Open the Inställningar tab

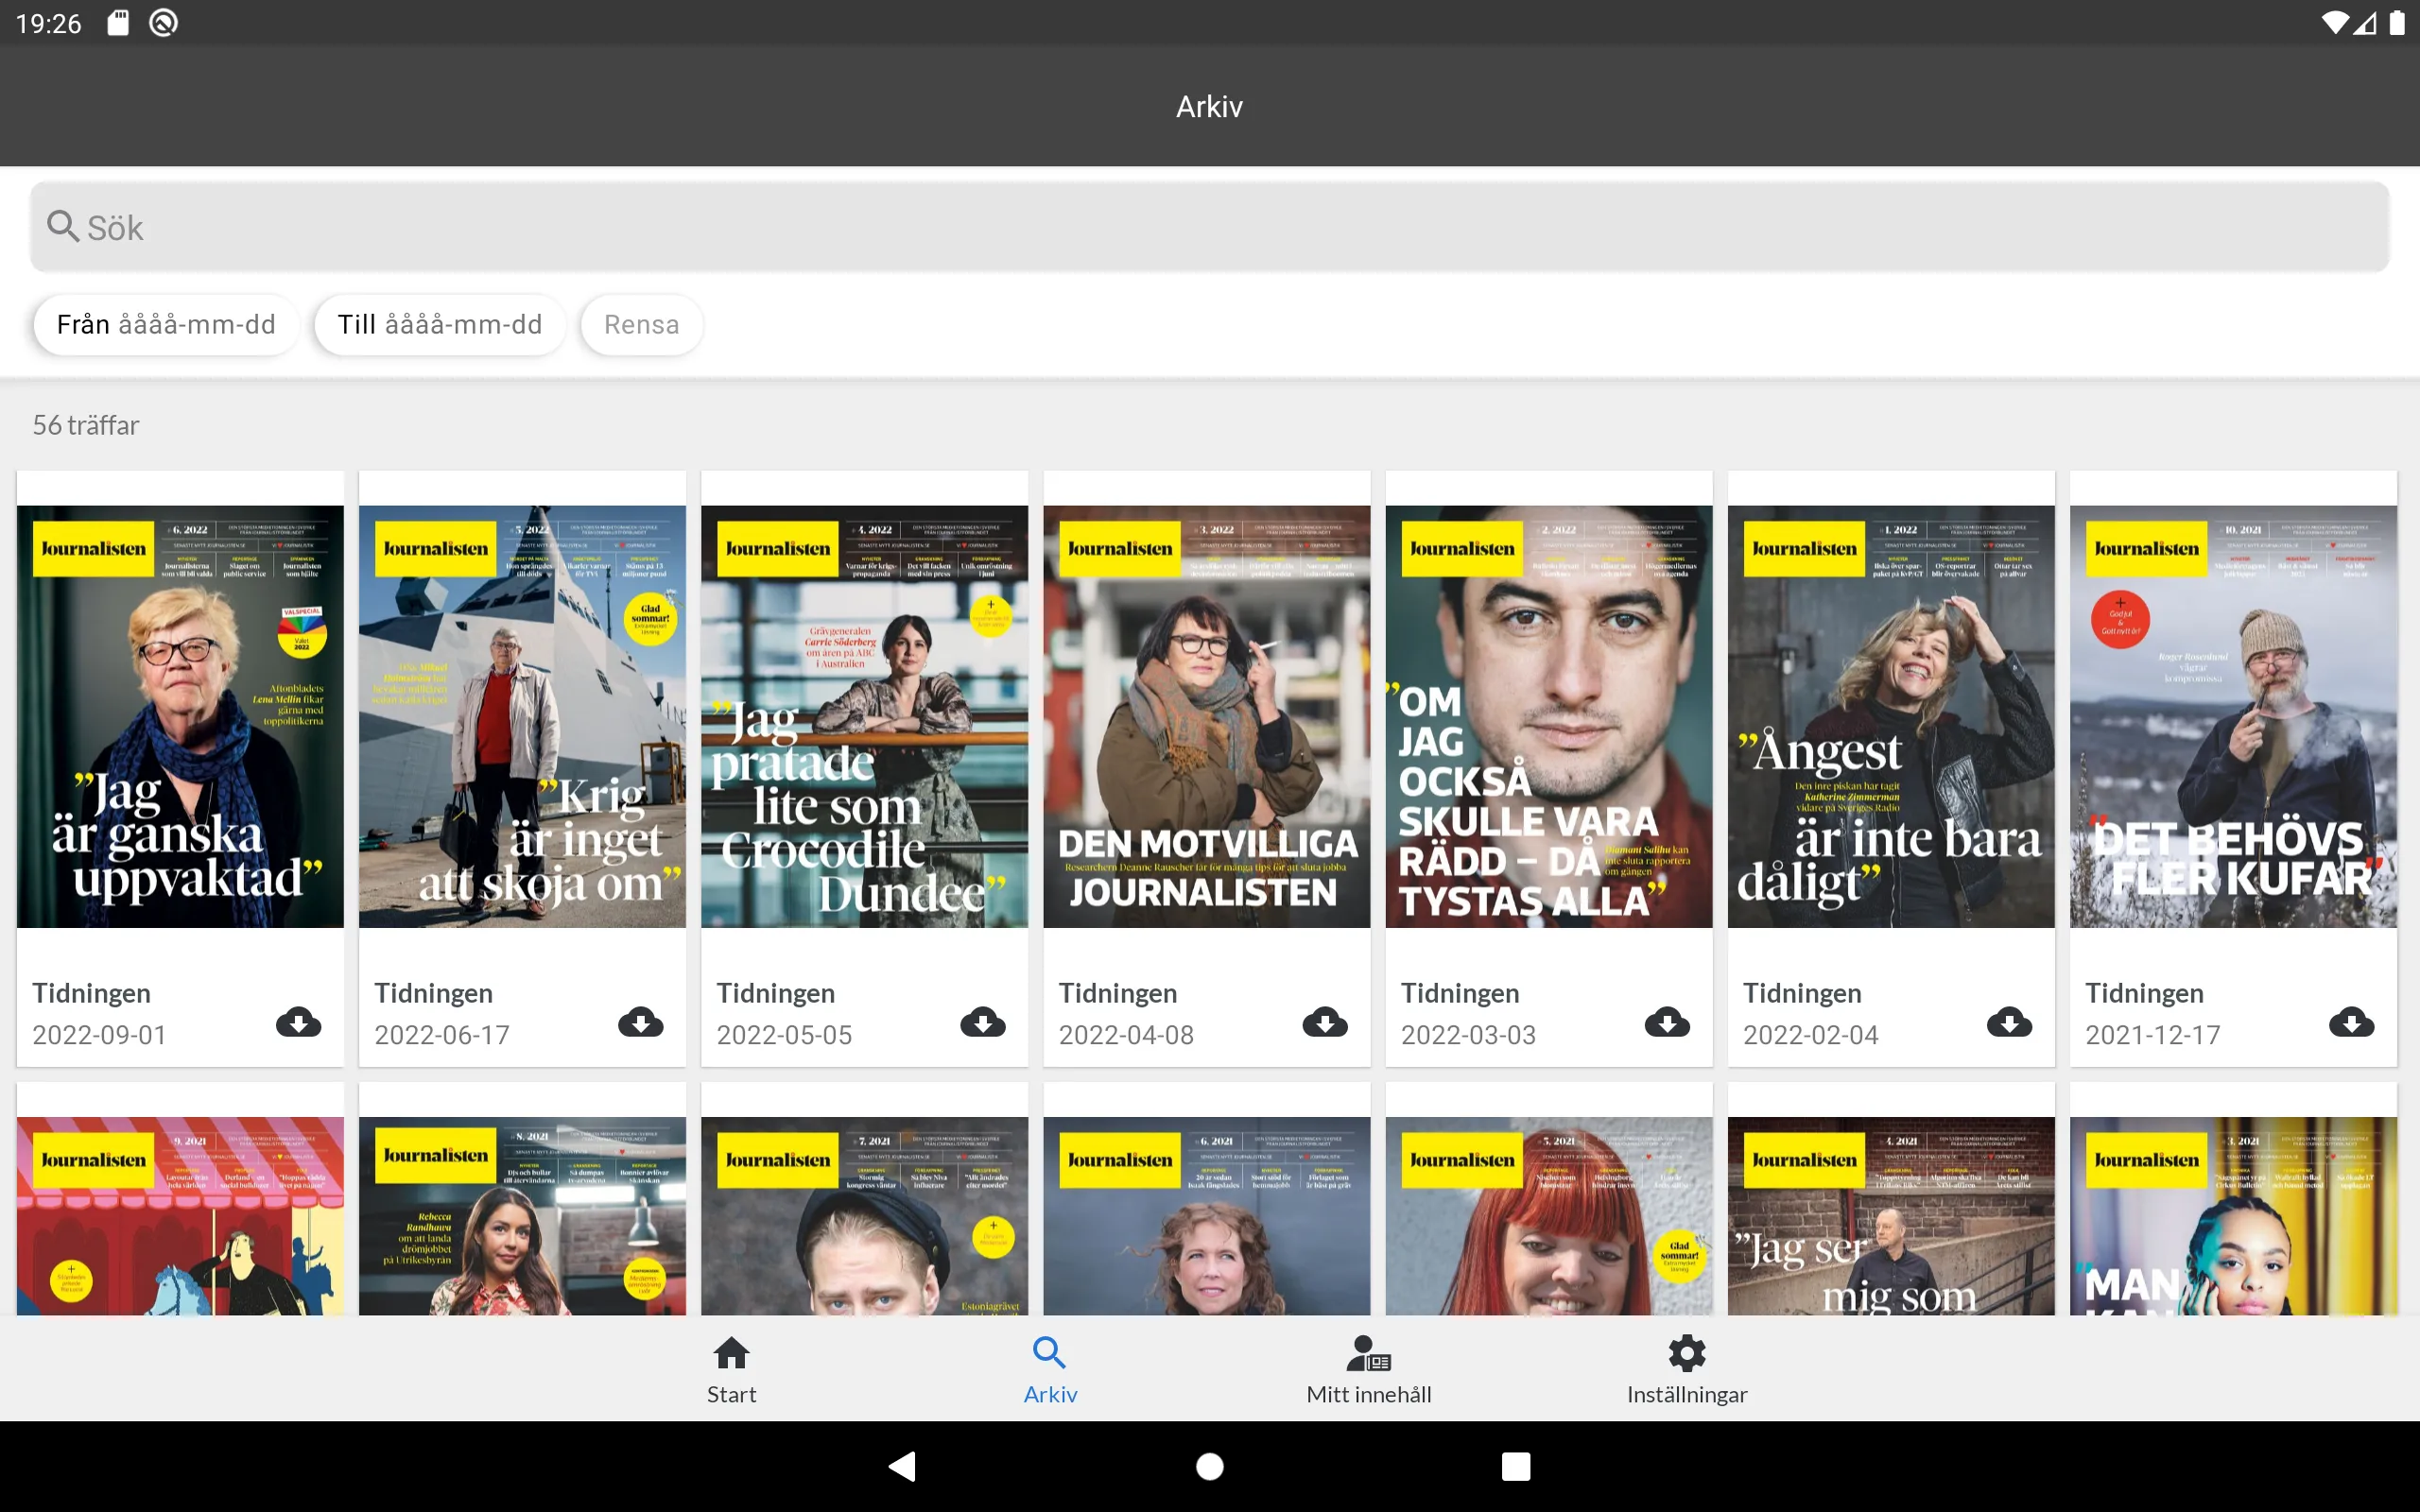1686,1369
